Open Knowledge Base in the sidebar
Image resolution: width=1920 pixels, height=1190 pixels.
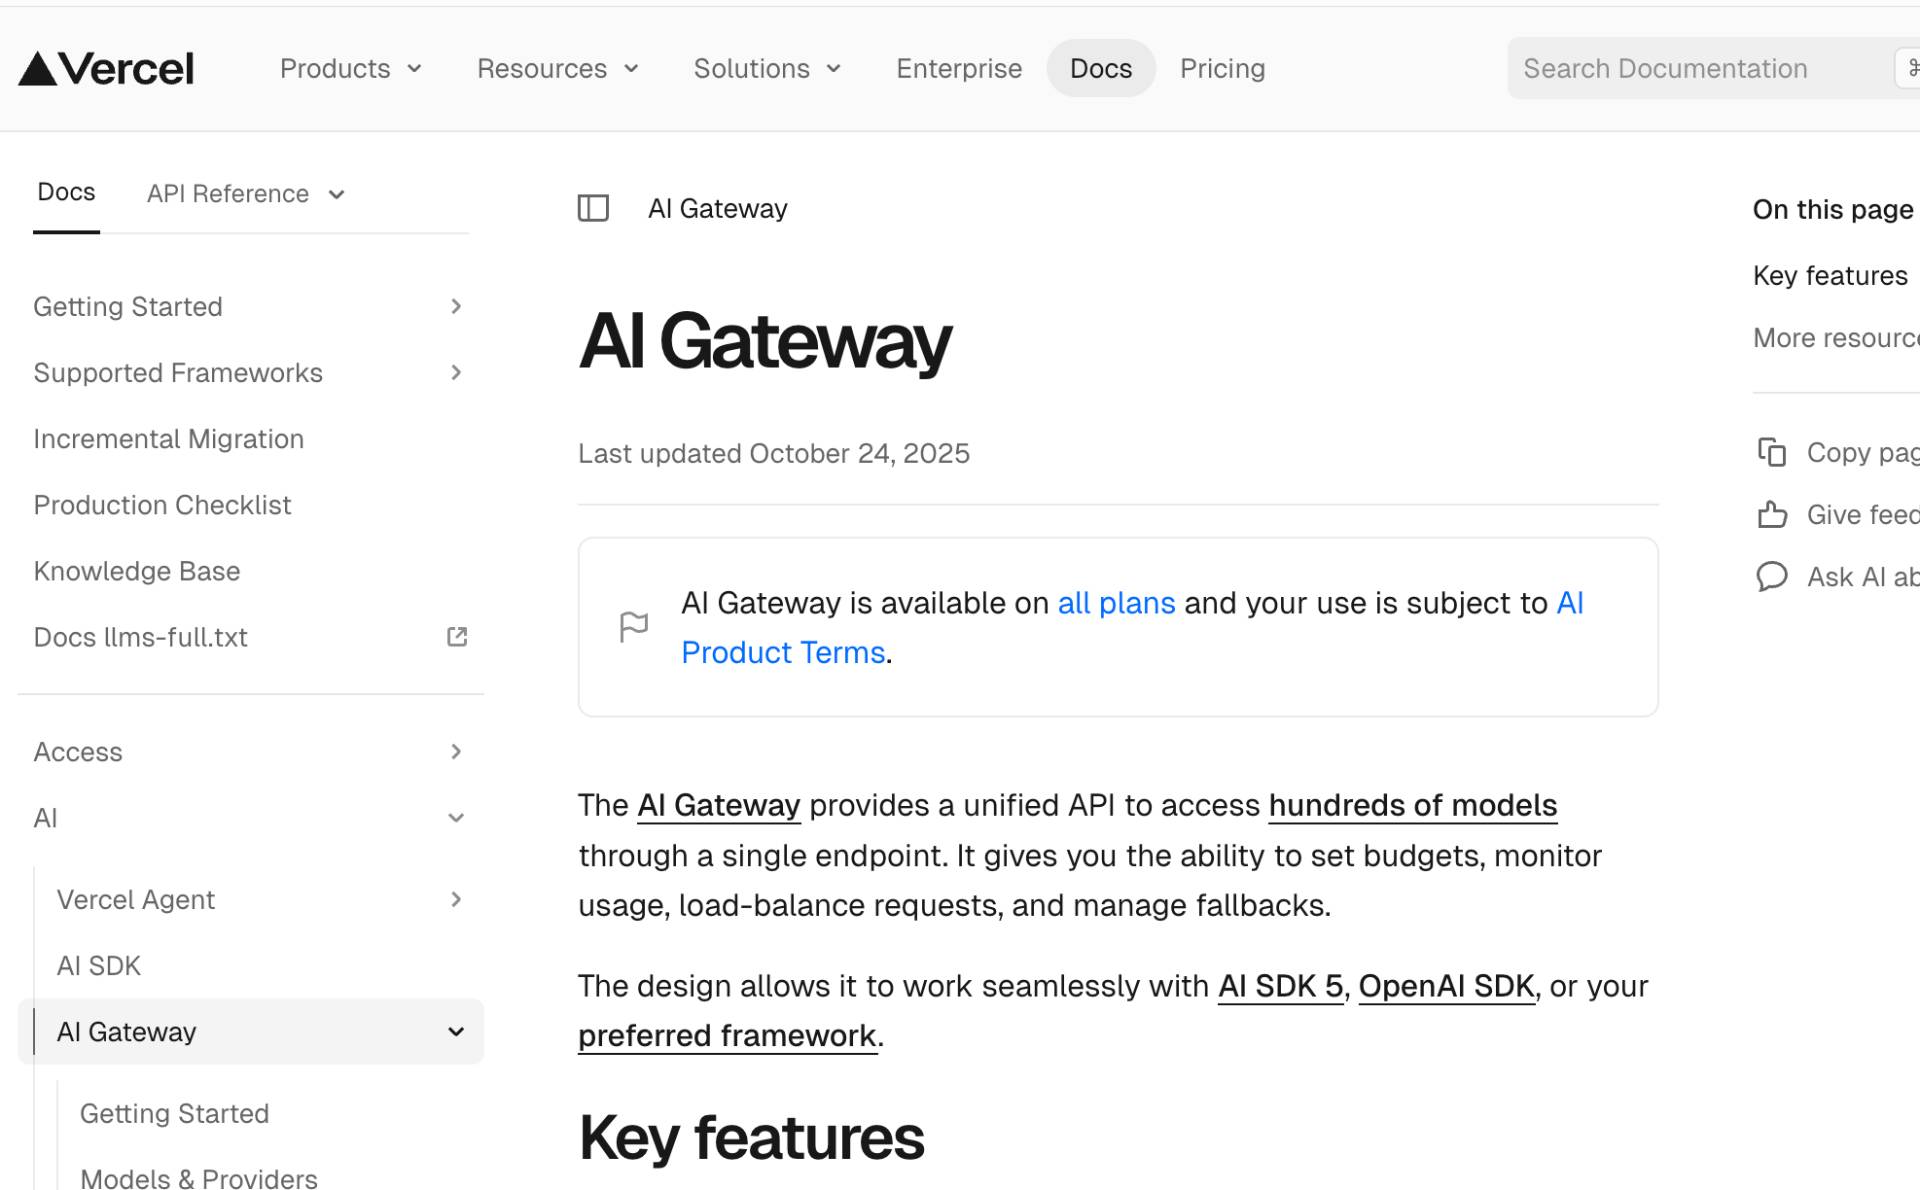click(137, 571)
